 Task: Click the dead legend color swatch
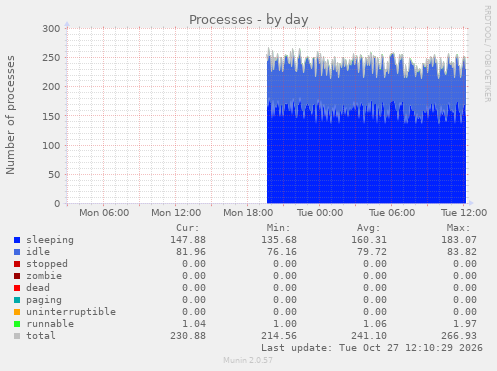point(17,288)
